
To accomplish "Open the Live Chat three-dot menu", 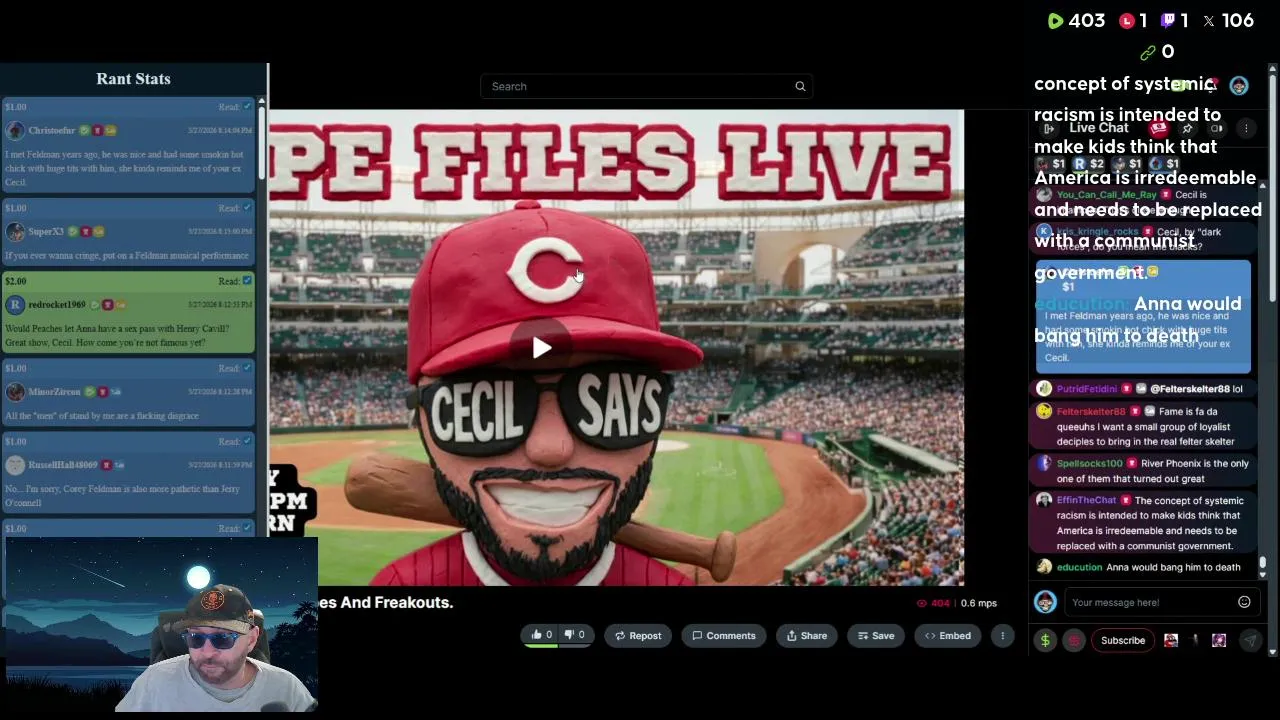I will 1246,128.
